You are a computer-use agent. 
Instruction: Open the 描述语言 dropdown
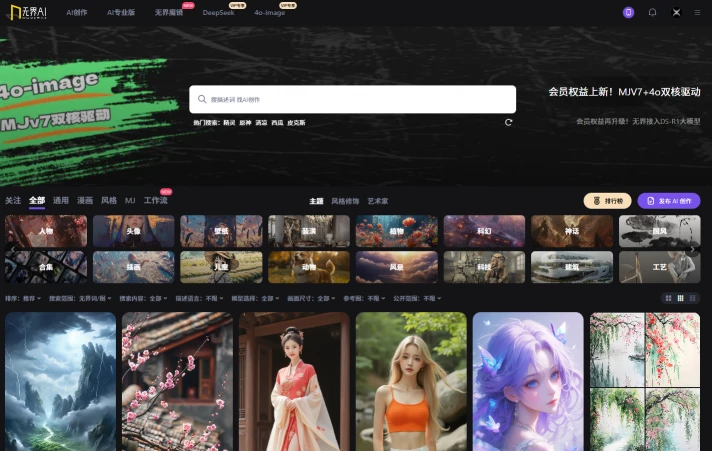pos(199,298)
